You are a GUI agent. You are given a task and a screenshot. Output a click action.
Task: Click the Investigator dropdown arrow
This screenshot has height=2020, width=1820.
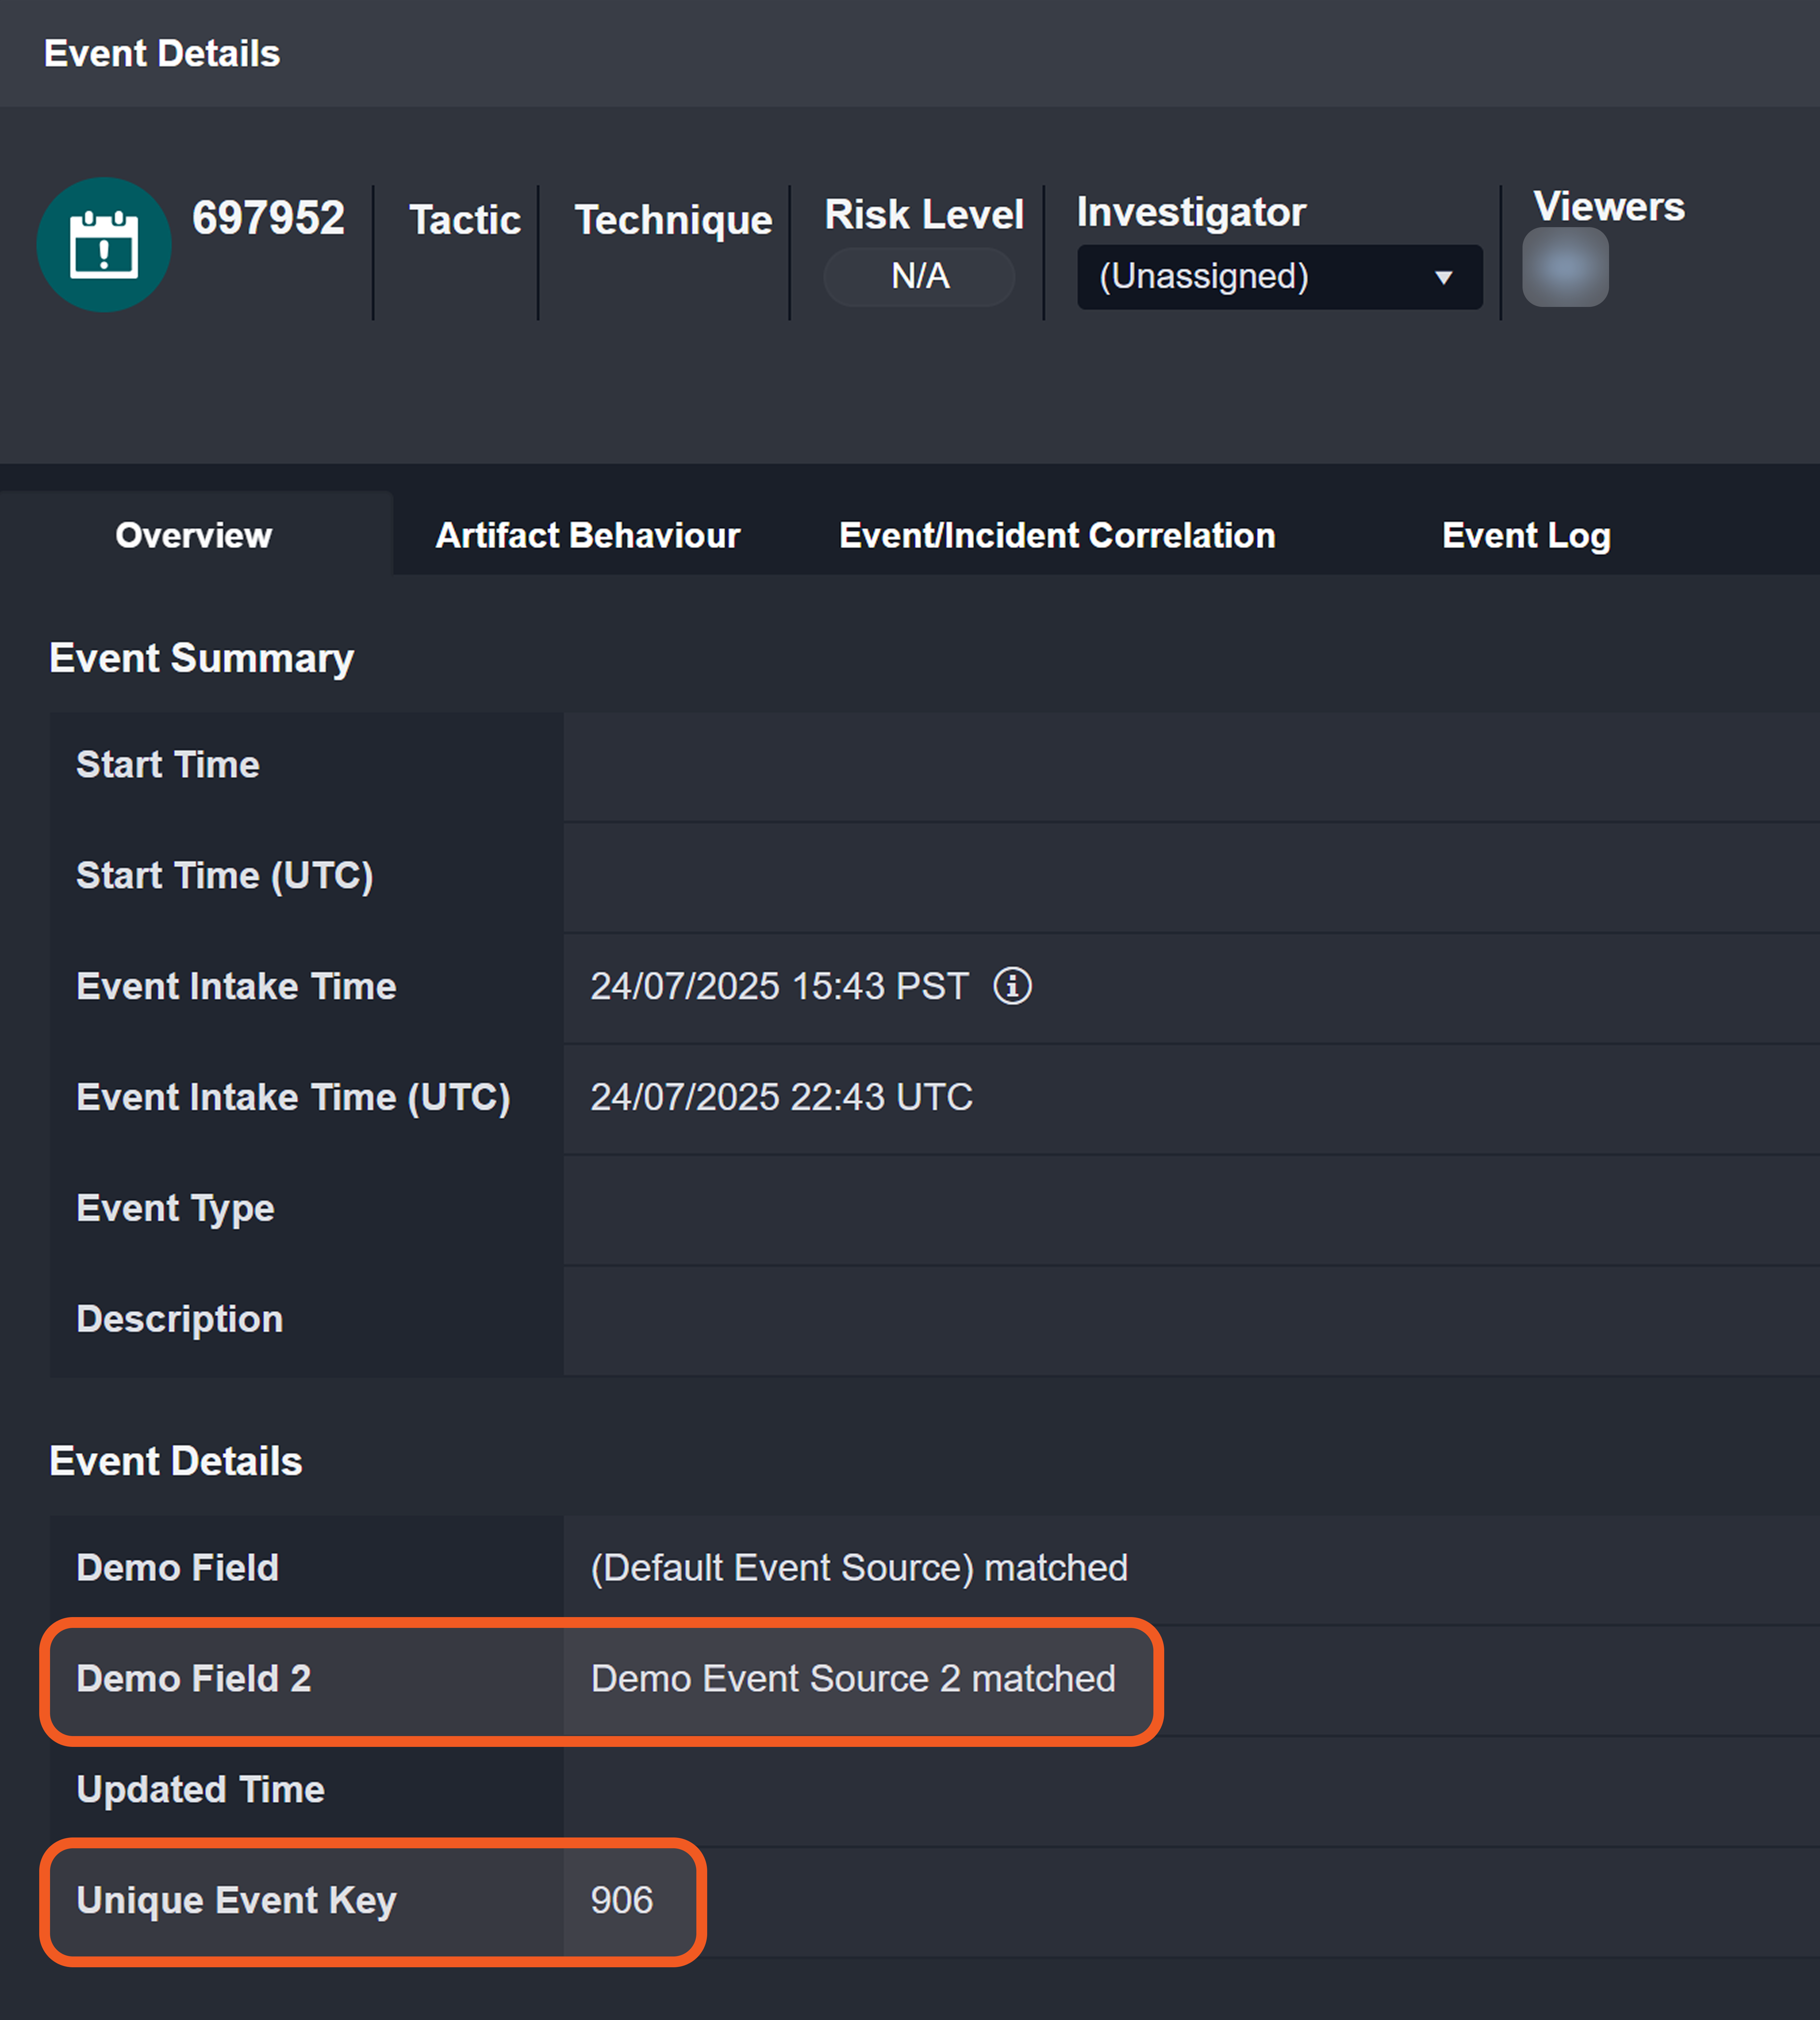click(x=1443, y=278)
